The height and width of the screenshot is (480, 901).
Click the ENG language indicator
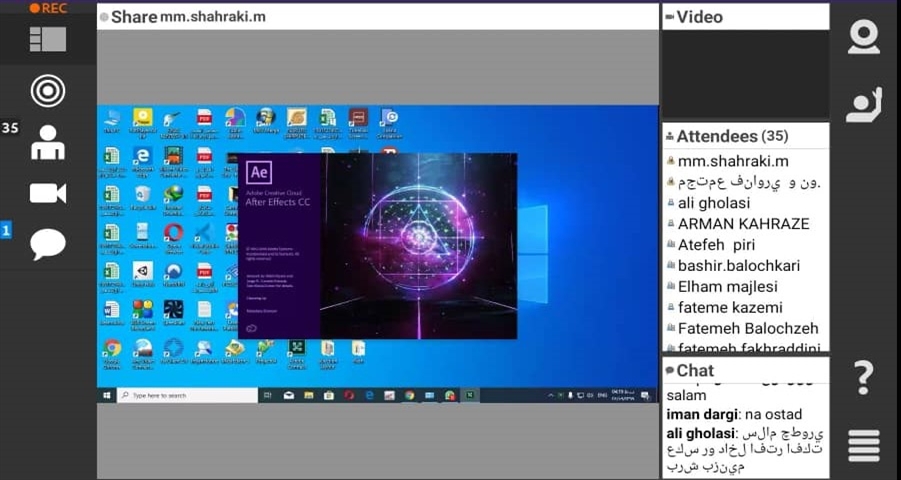point(603,395)
